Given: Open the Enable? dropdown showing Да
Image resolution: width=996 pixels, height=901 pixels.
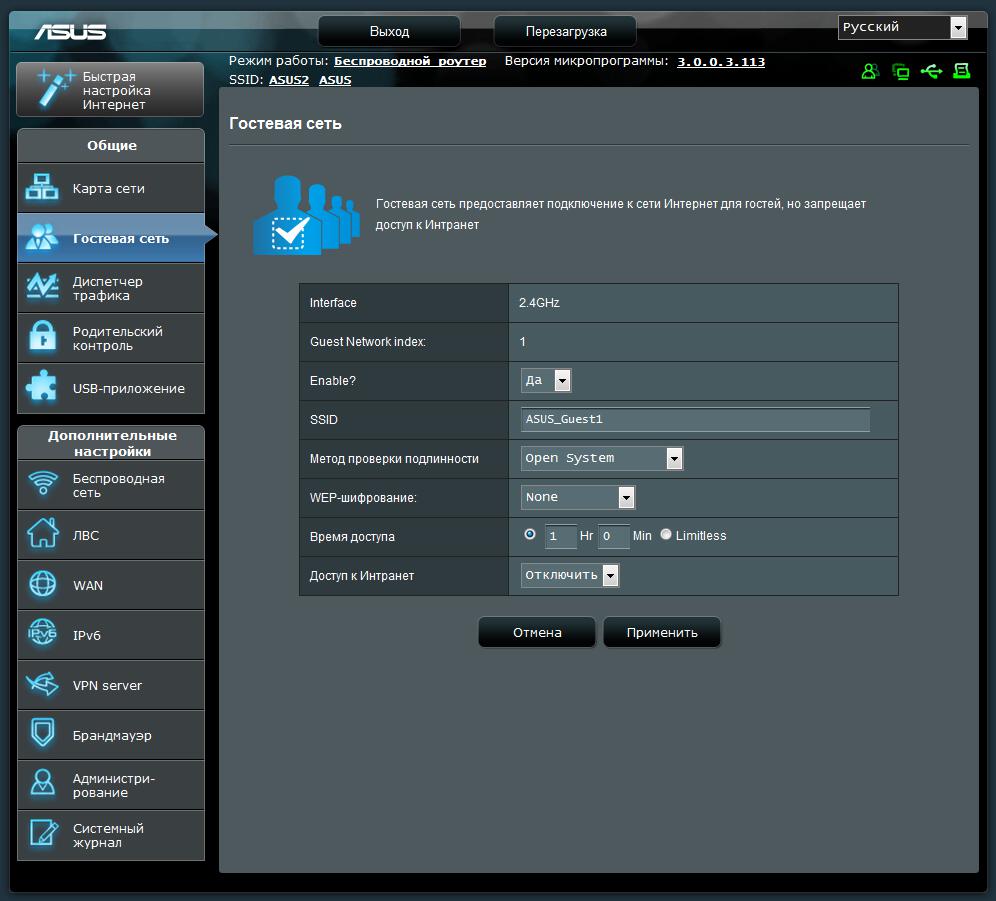Looking at the screenshot, I should 546,381.
